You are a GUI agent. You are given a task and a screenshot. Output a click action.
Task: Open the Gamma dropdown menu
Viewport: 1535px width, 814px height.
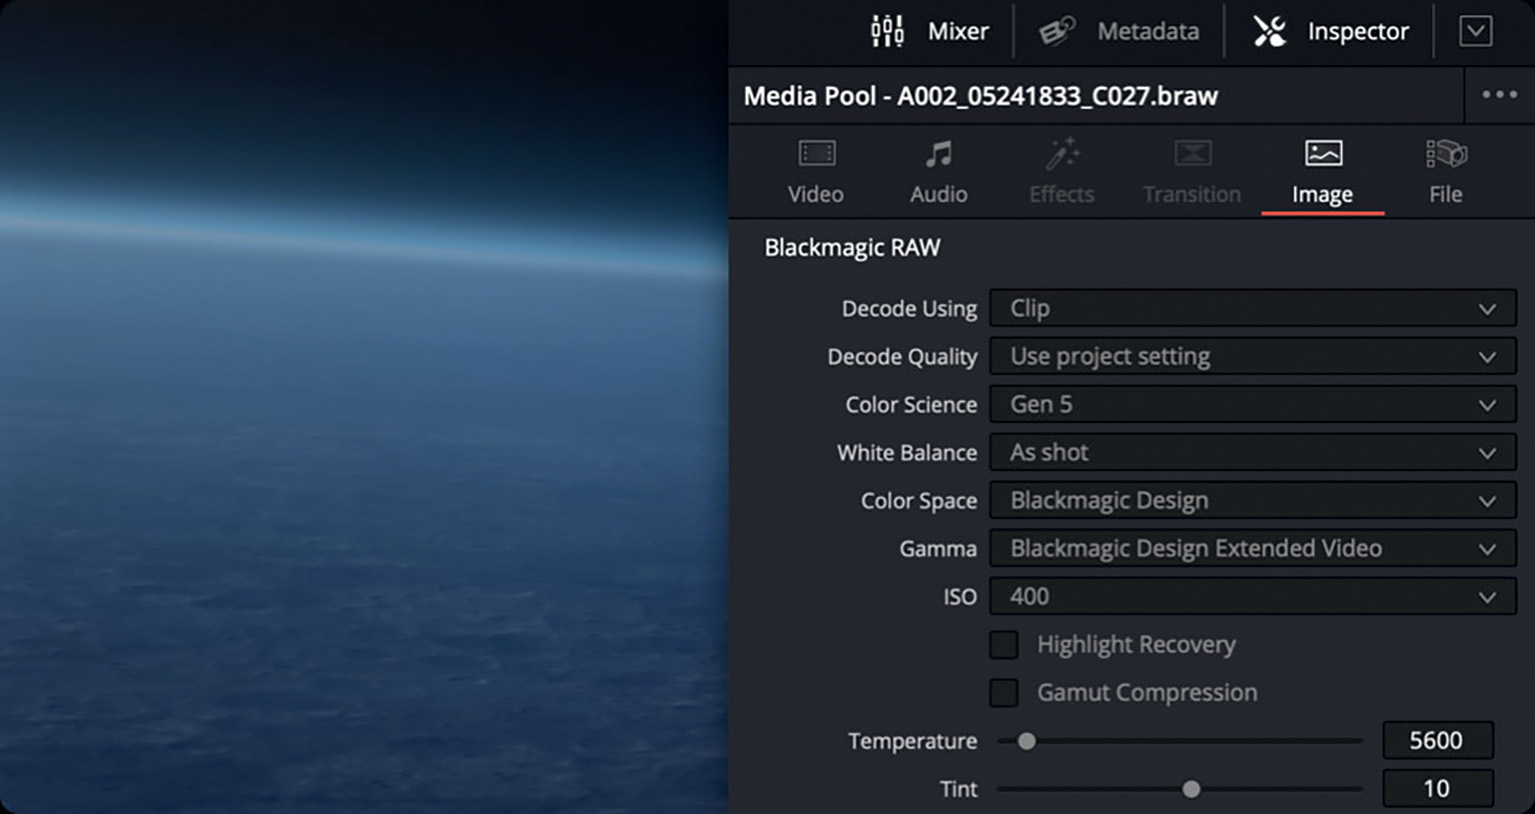pyautogui.click(x=1252, y=549)
